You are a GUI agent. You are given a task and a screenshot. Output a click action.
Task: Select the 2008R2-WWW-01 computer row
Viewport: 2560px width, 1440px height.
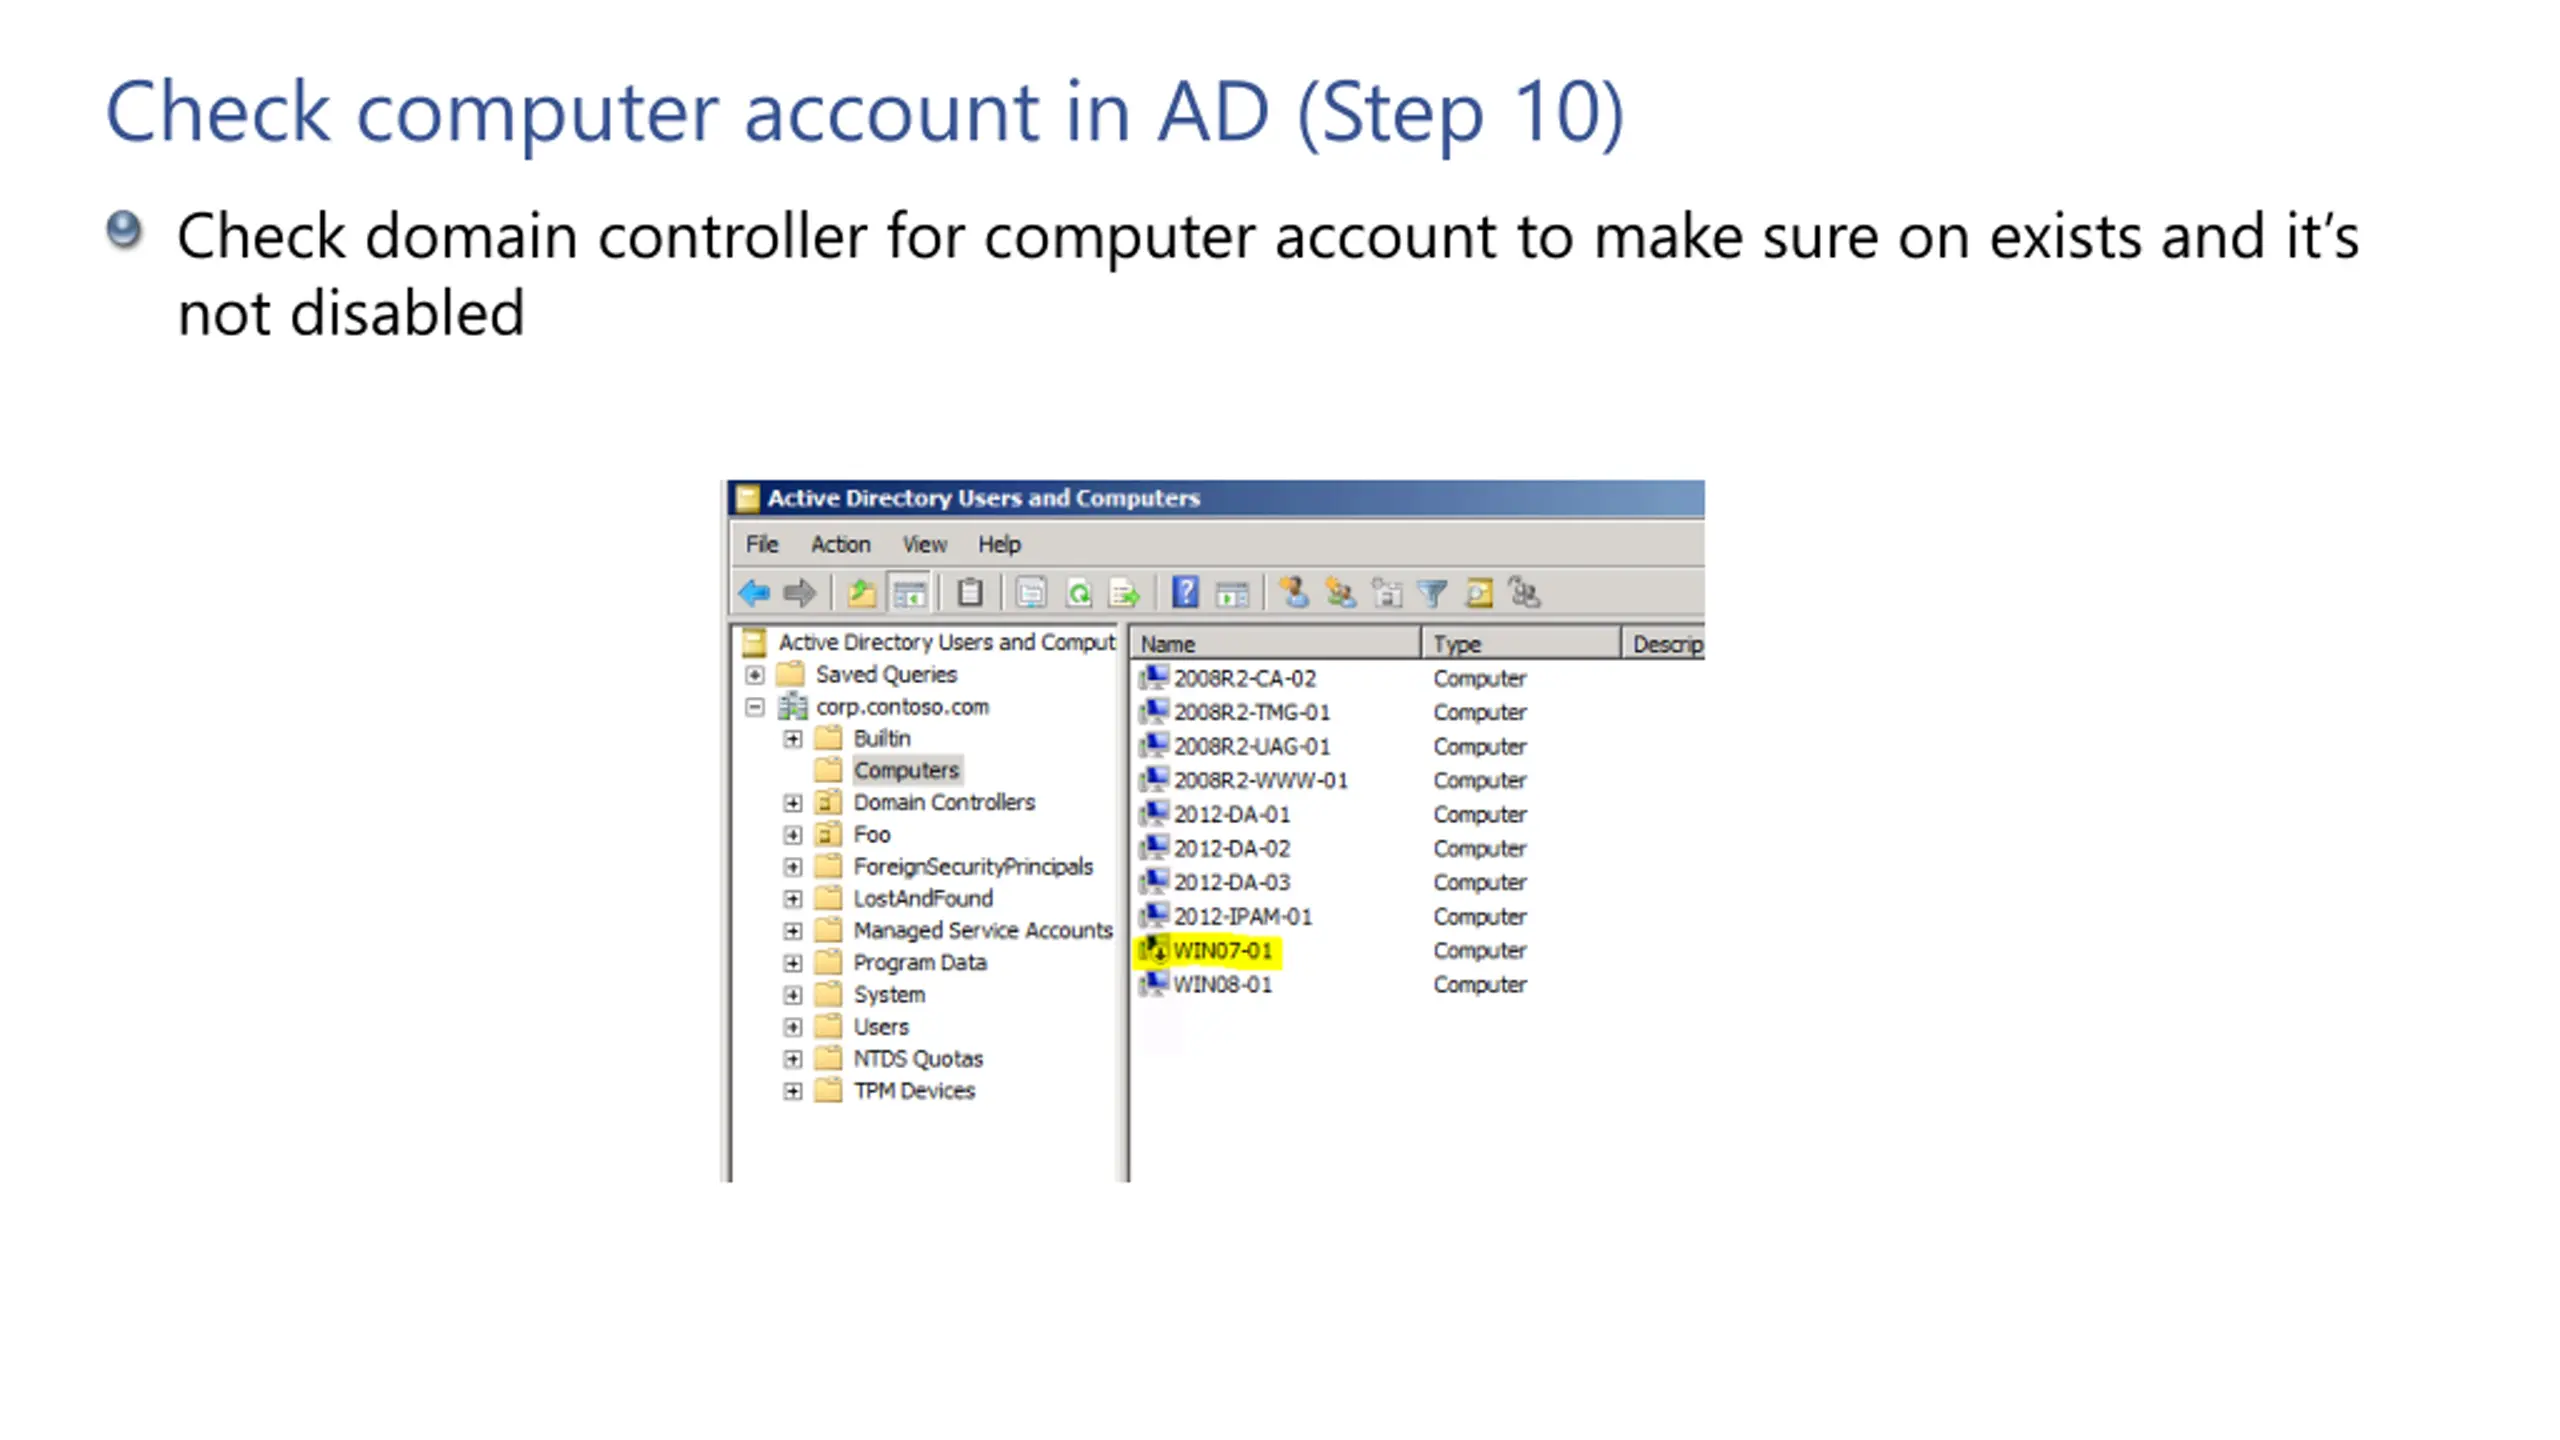(1334, 780)
